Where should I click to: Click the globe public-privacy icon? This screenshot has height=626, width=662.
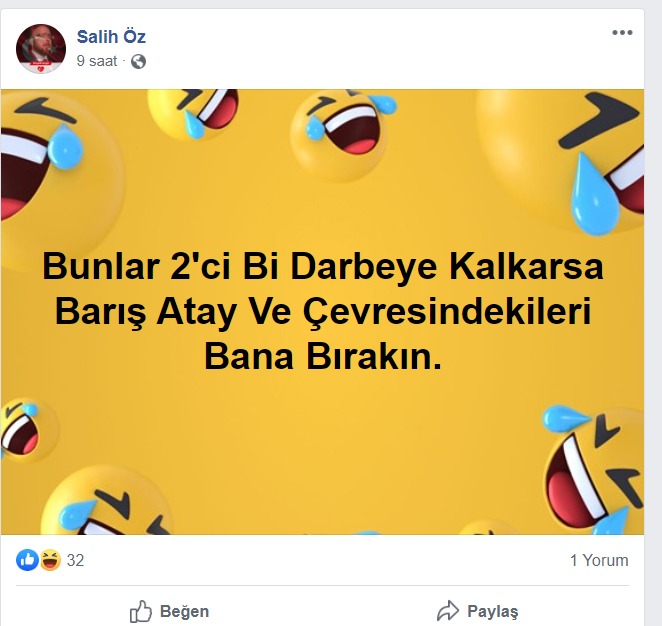(x=138, y=62)
